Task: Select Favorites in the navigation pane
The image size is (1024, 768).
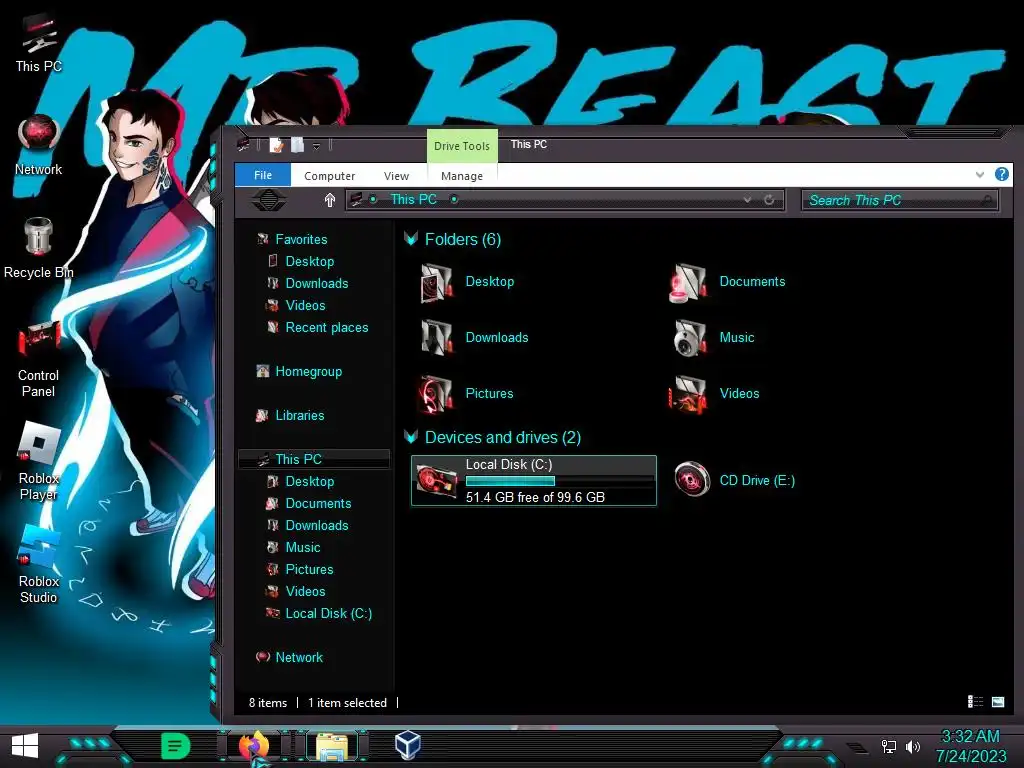Action: pos(301,239)
